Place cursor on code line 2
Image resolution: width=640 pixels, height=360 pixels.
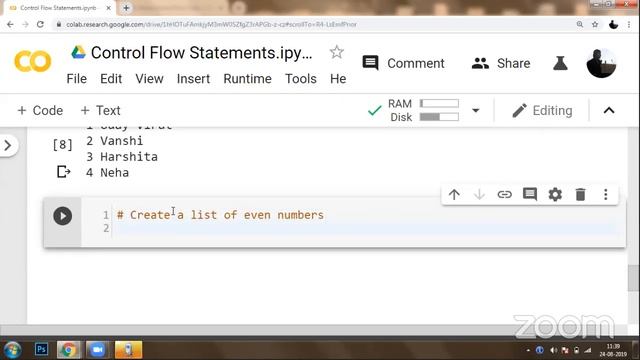[x=366, y=229]
